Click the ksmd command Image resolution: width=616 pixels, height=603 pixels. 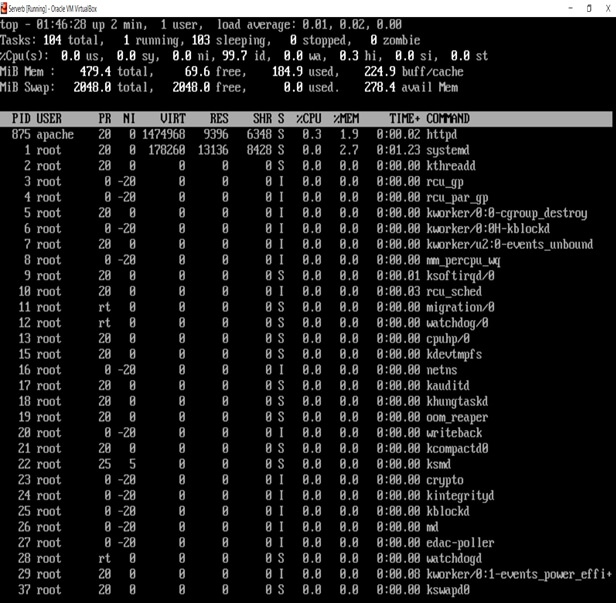pyautogui.click(x=438, y=464)
